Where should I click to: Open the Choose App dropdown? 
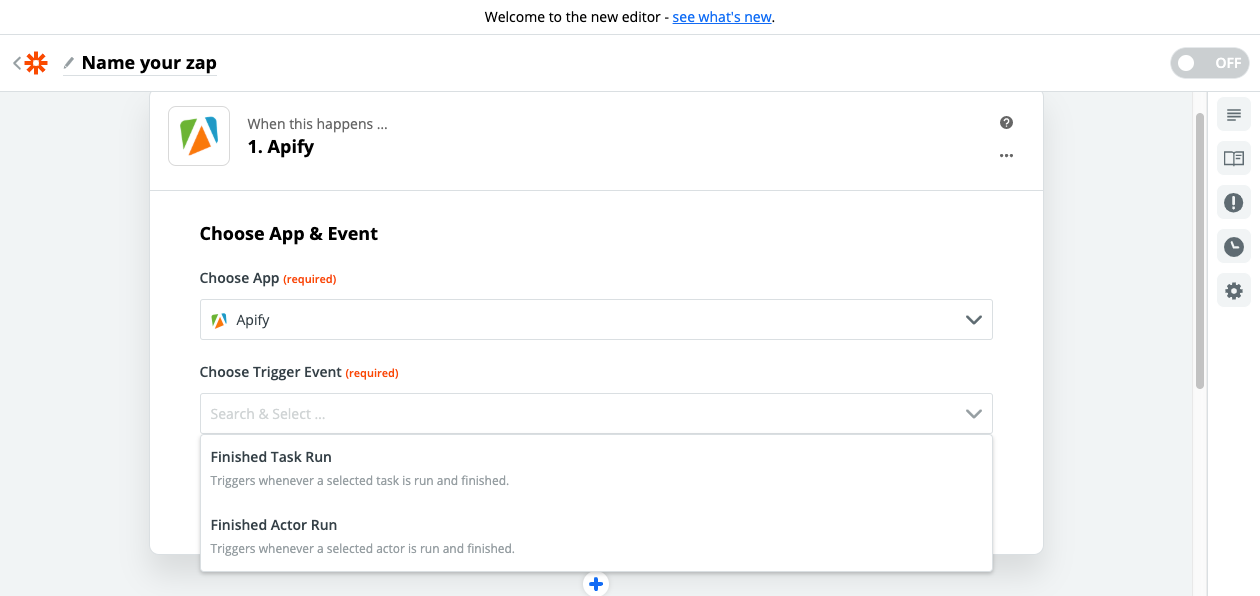(x=596, y=320)
